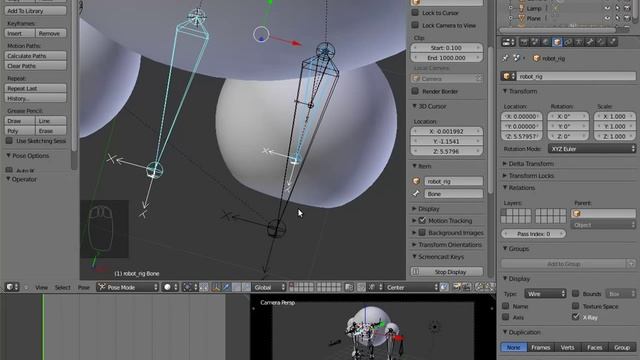Screen dimensions: 640x360
Task: Click Add To Library button
Action: pyautogui.click(x=36, y=11)
